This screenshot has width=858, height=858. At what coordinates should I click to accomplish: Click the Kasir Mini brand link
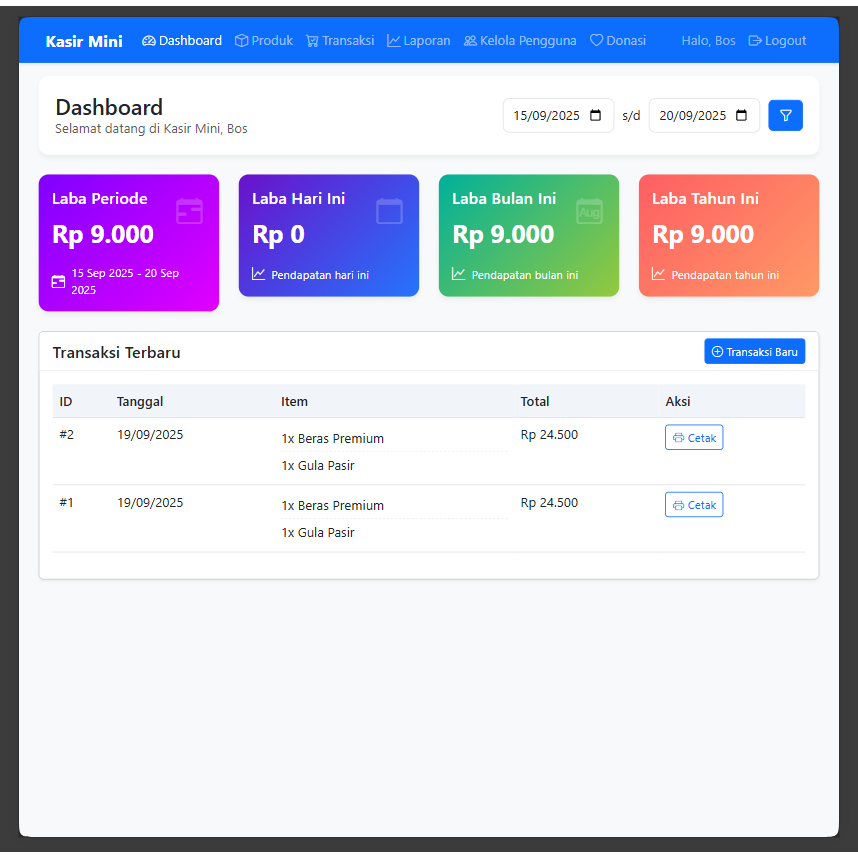[x=83, y=41]
